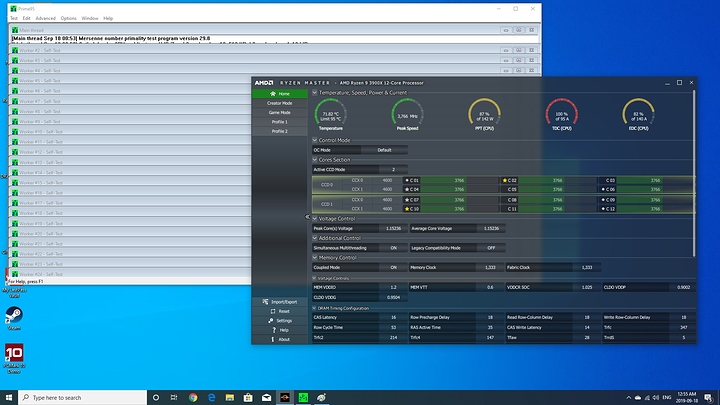Click the Memory Clock value 1,333
This screenshot has height=405, width=720.
pyautogui.click(x=490, y=267)
